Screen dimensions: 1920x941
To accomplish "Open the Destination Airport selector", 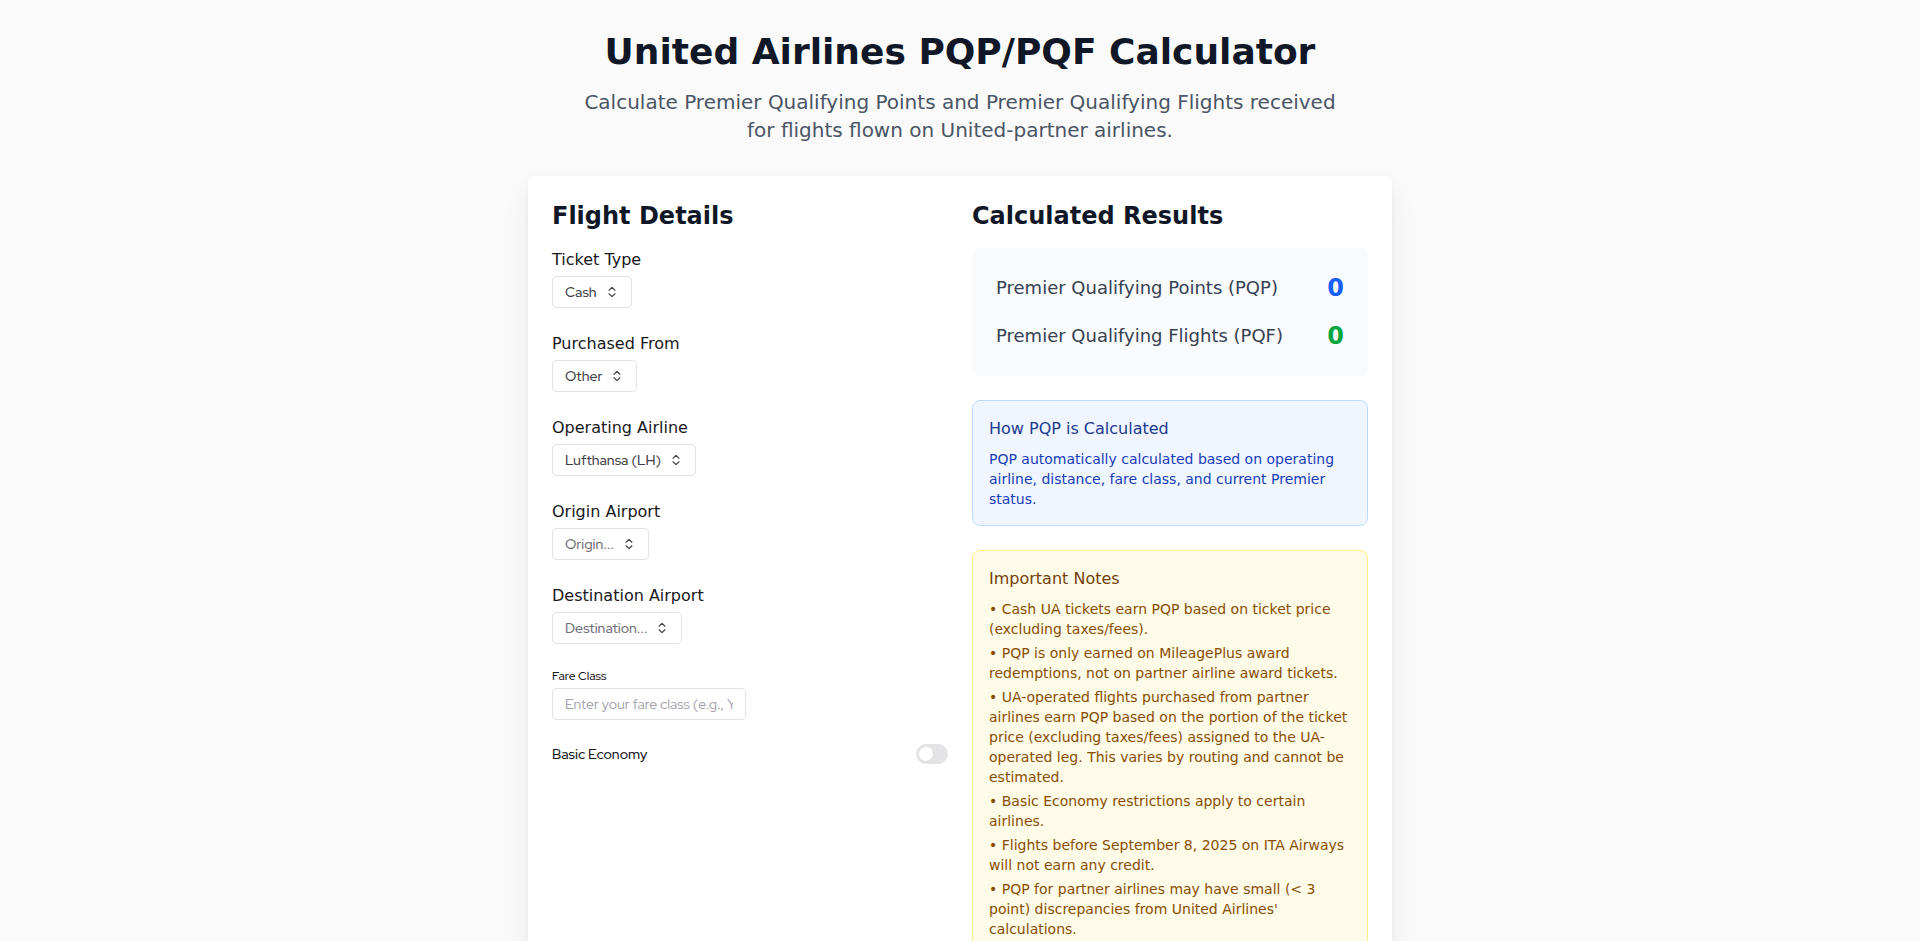I will (616, 628).
